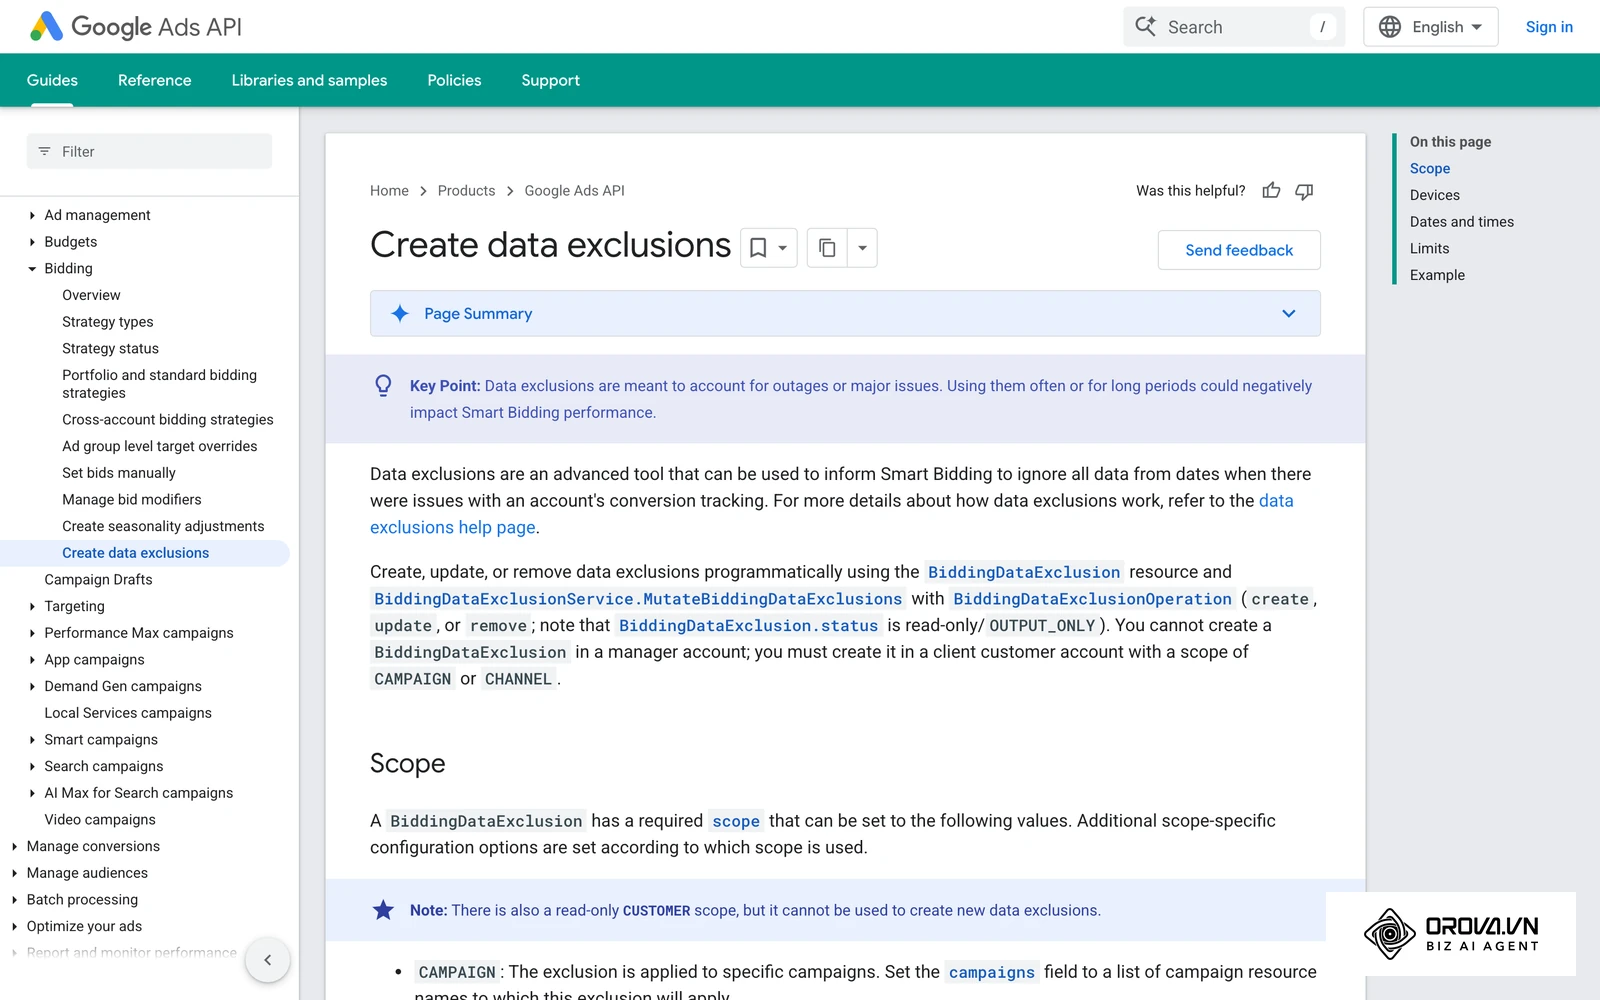
Task: Click the Home breadcrumb link
Action: click(389, 190)
